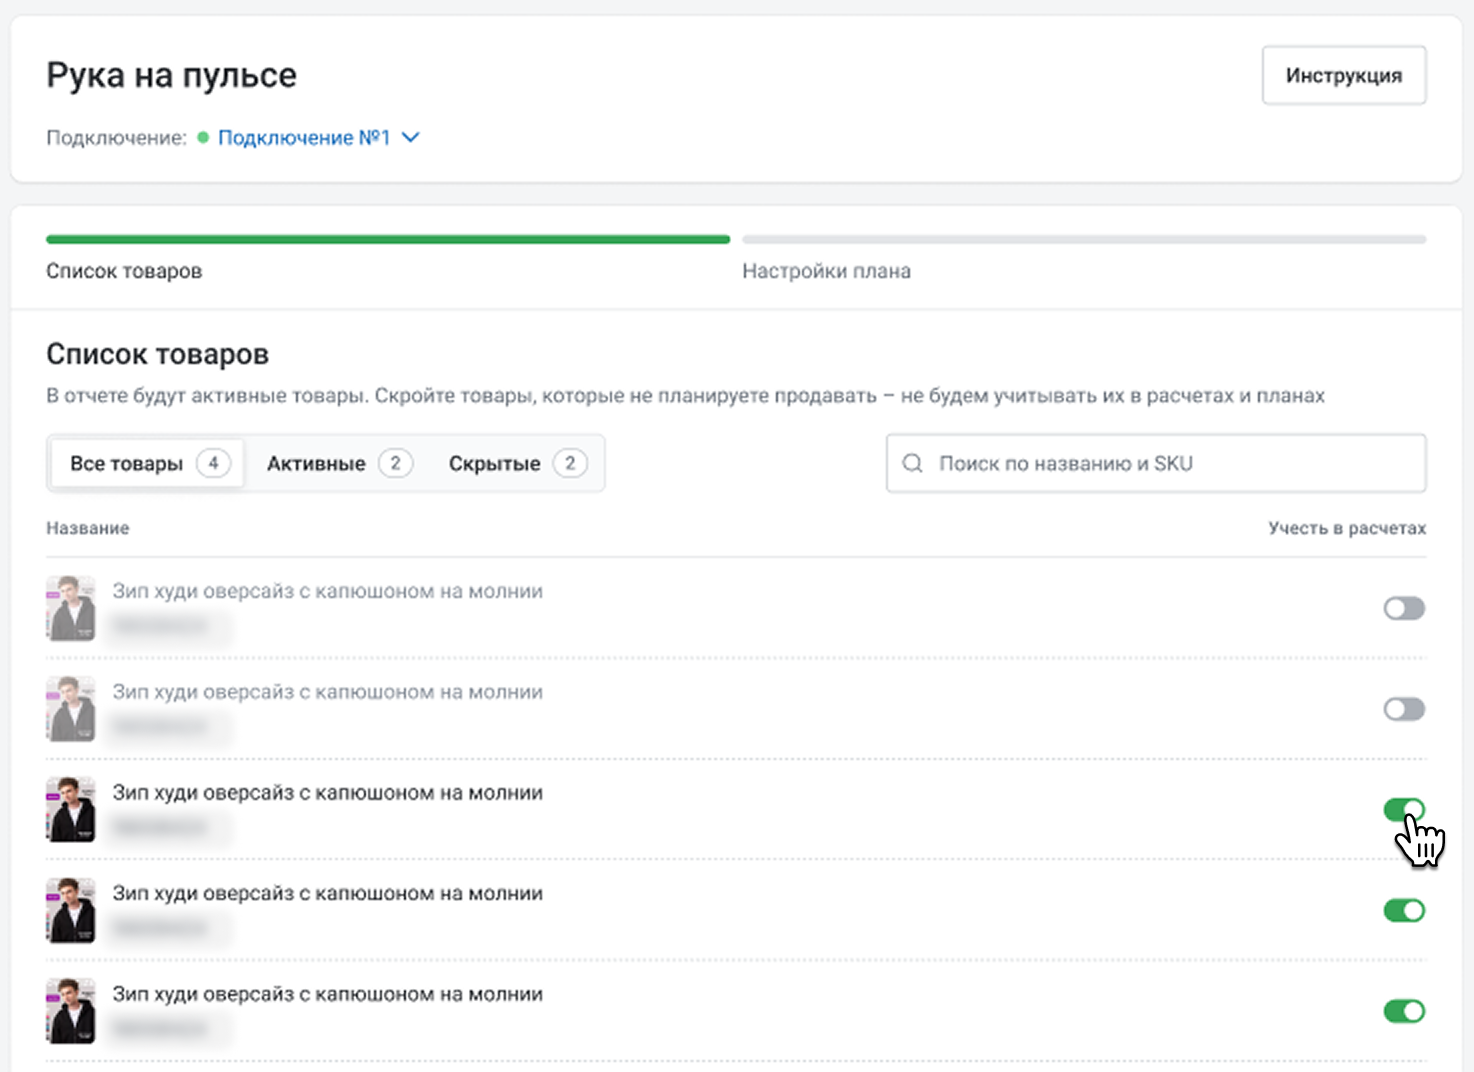Click the third product's hoodie thumbnail
The height and width of the screenshot is (1072, 1474).
pos(71,809)
